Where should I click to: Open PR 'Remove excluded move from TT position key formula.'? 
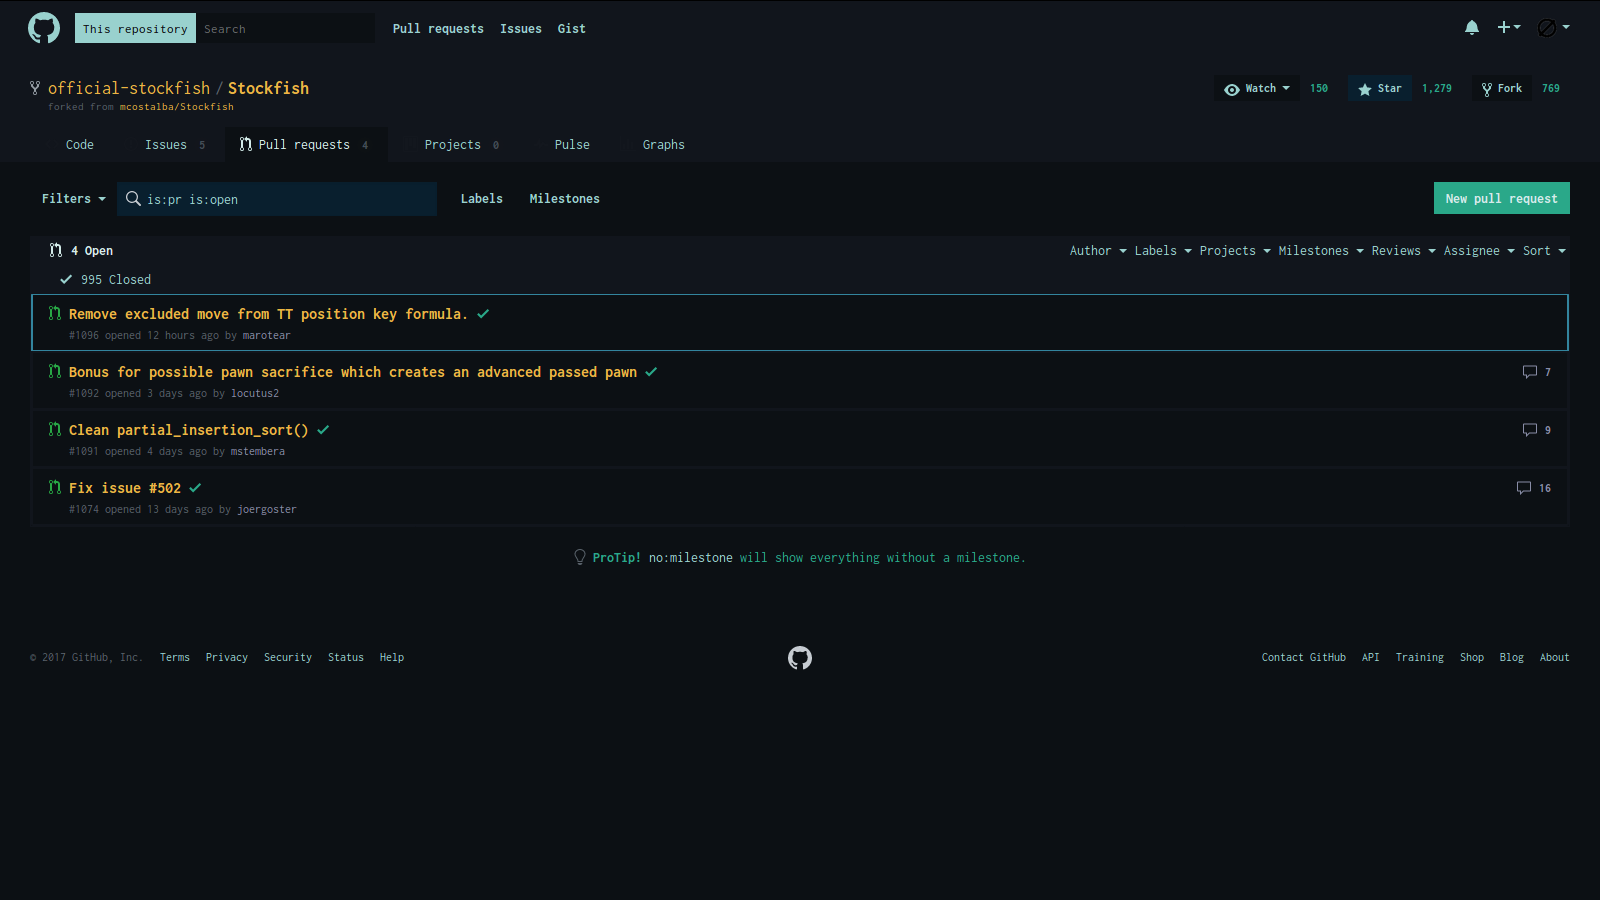pyautogui.click(x=268, y=314)
